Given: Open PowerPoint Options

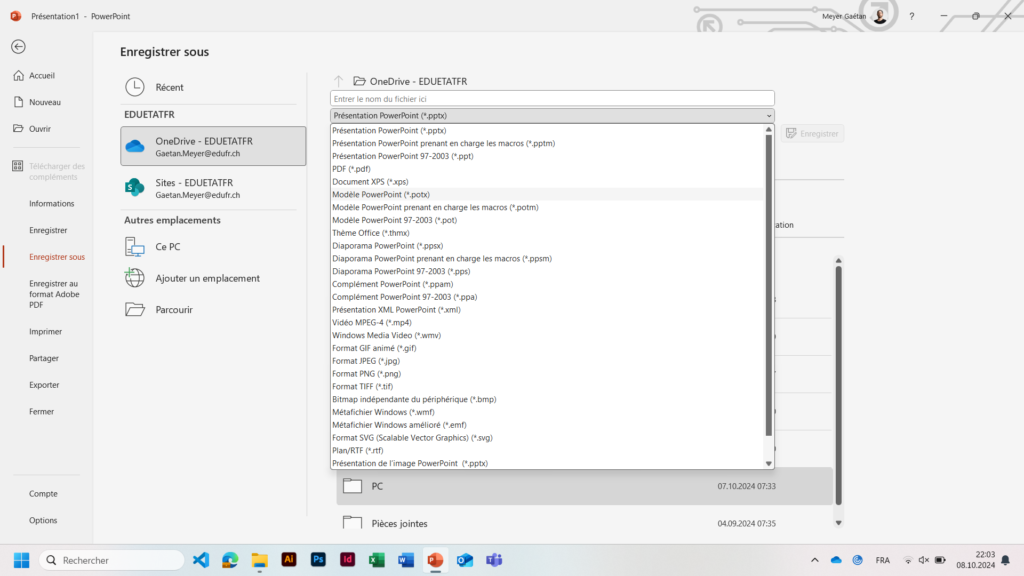Looking at the screenshot, I should point(43,521).
